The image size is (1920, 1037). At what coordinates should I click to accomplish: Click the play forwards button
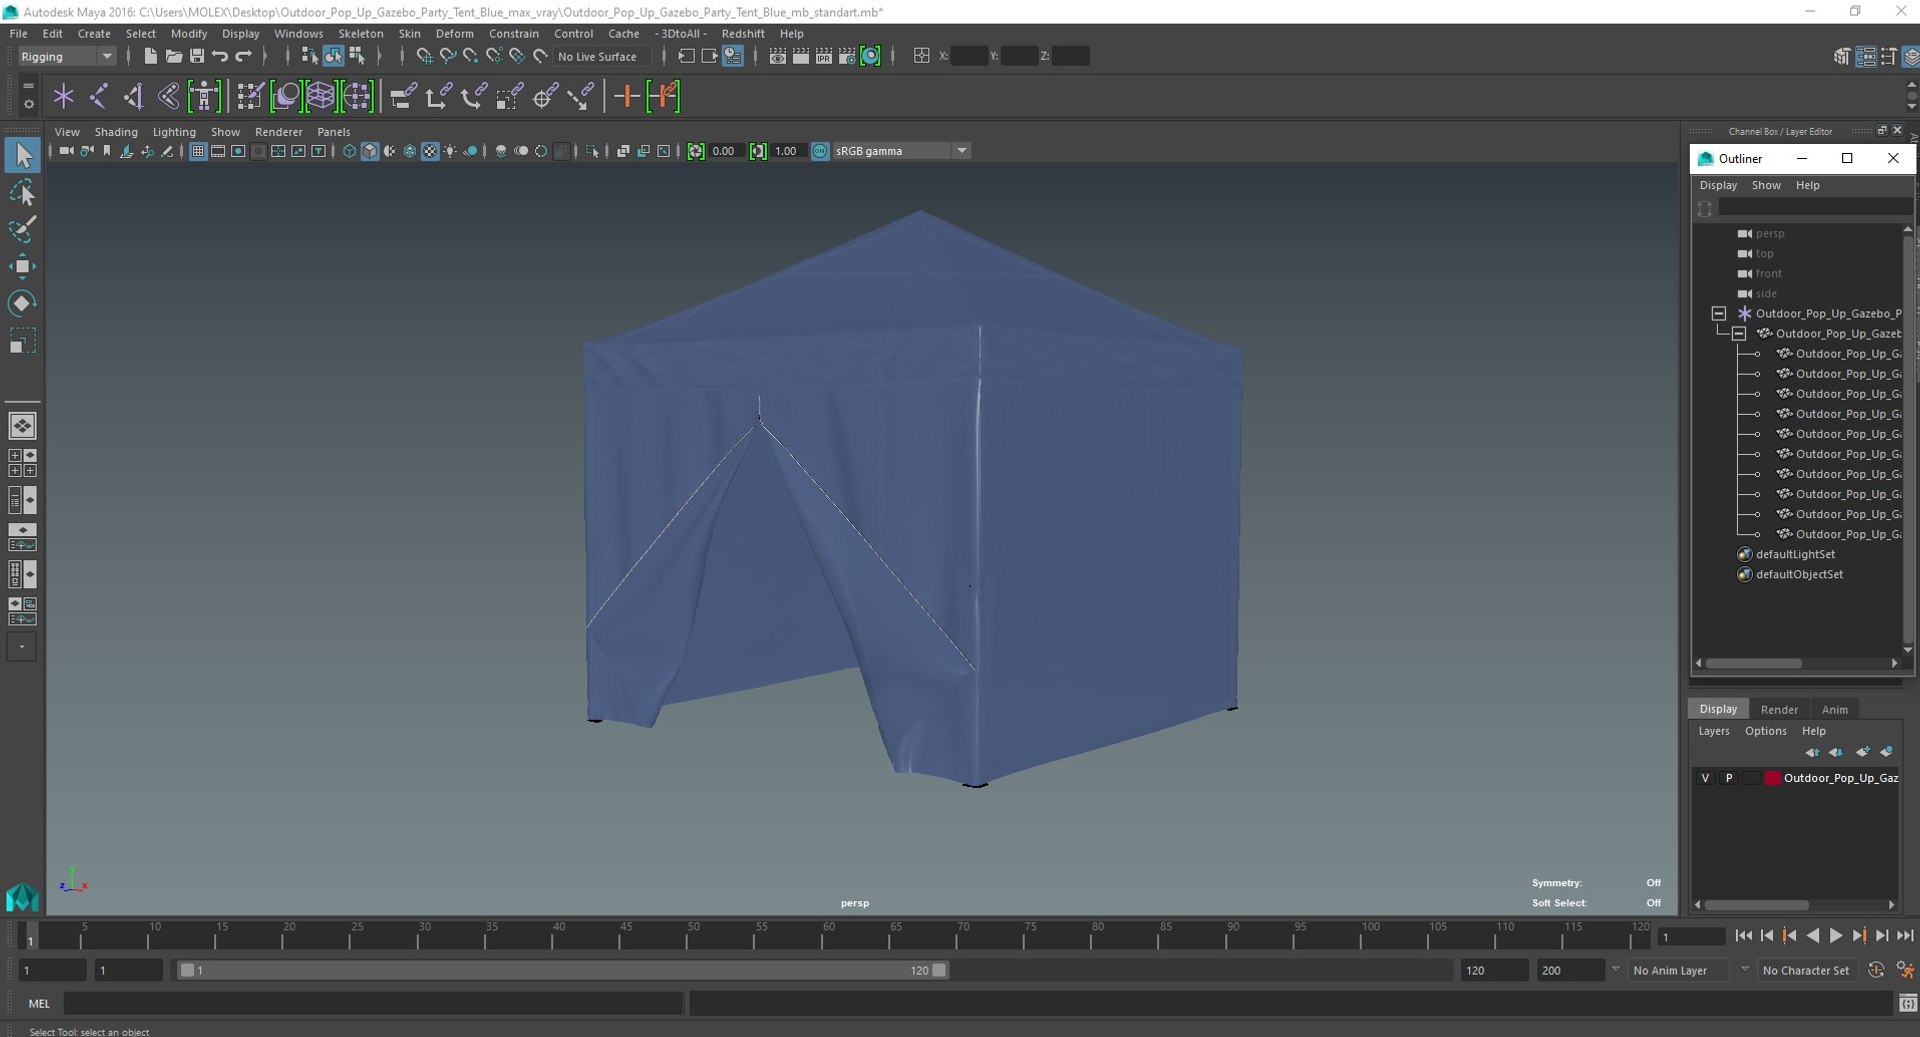(x=1836, y=936)
